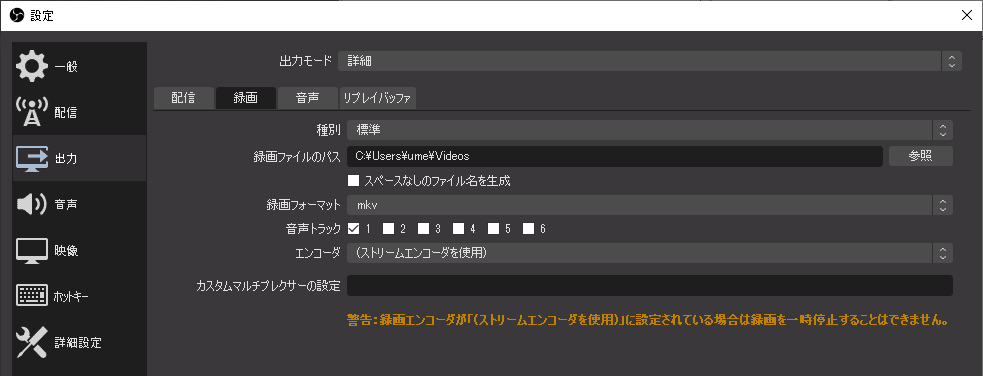The image size is (983, 376).
Task: Click the 詳細設定 label in the sidebar
Action: pos(78,343)
